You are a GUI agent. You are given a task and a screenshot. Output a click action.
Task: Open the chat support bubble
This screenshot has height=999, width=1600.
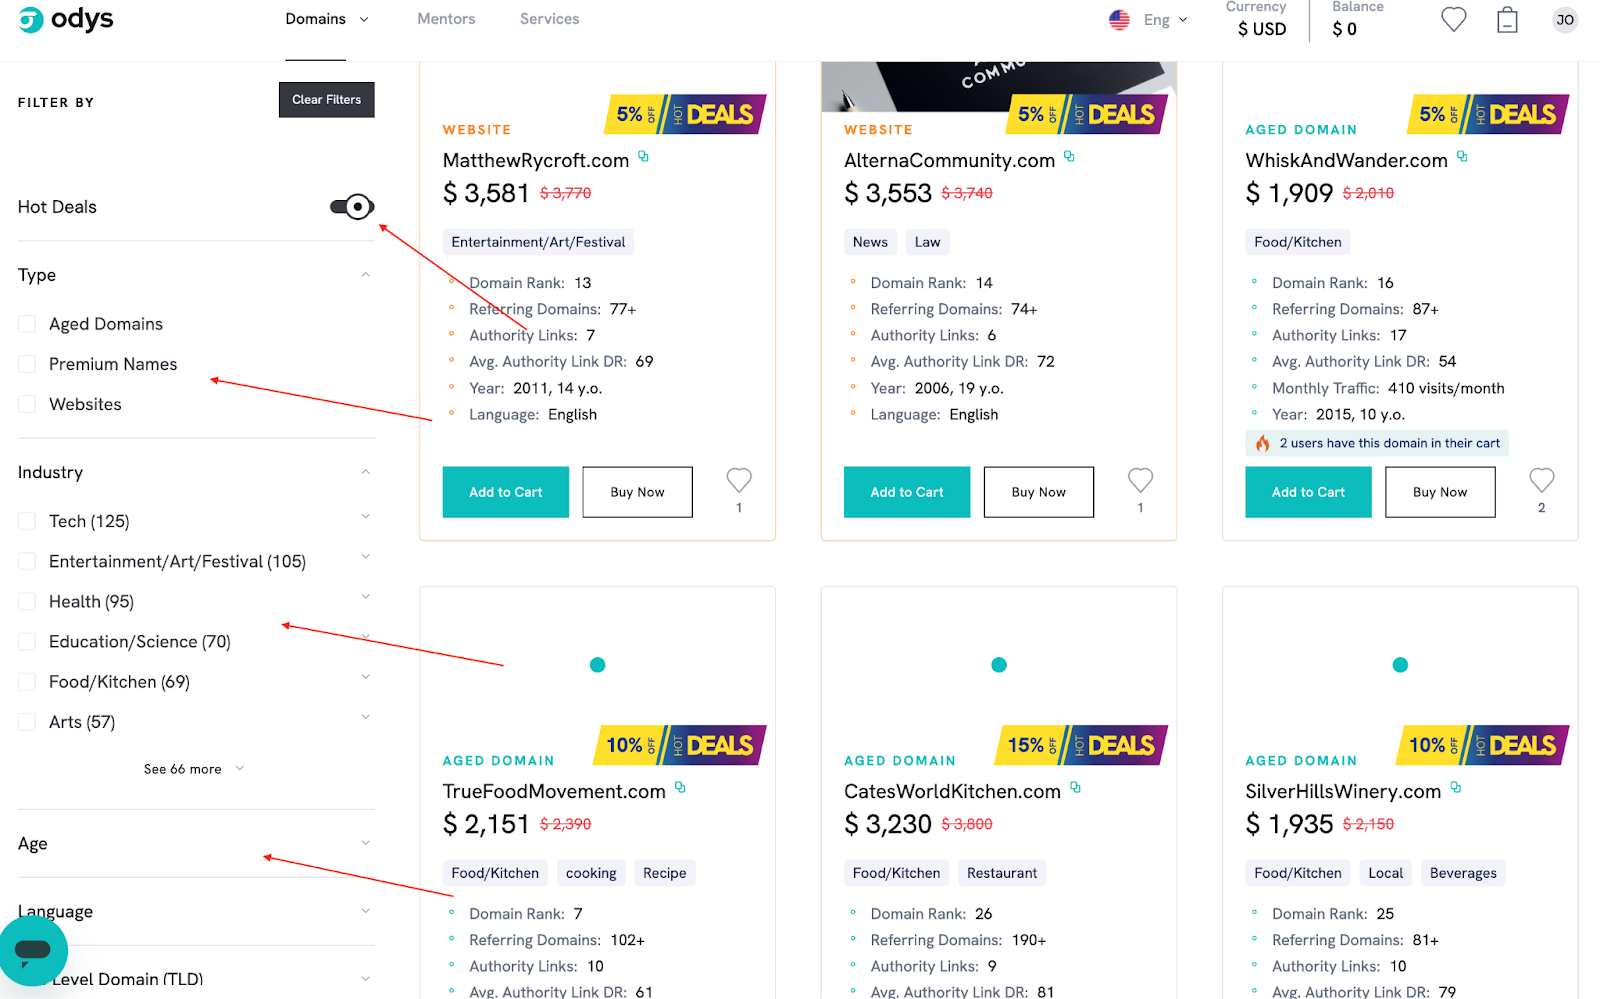(33, 950)
